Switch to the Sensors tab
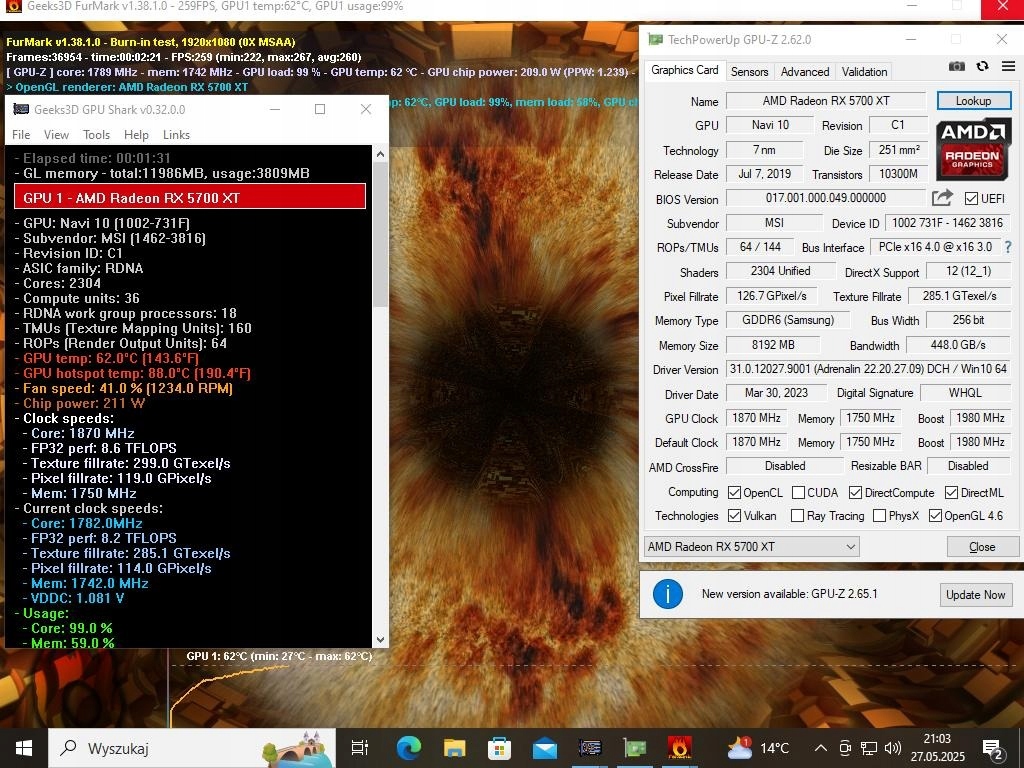Image resolution: width=1024 pixels, height=768 pixels. (x=749, y=72)
